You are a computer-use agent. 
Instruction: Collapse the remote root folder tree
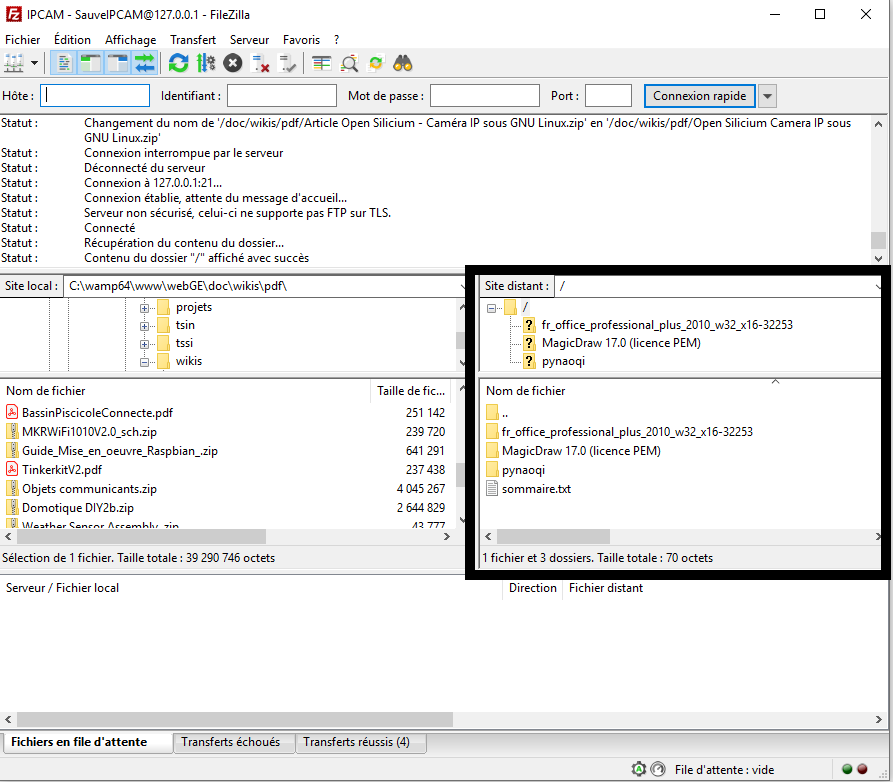[493, 307]
